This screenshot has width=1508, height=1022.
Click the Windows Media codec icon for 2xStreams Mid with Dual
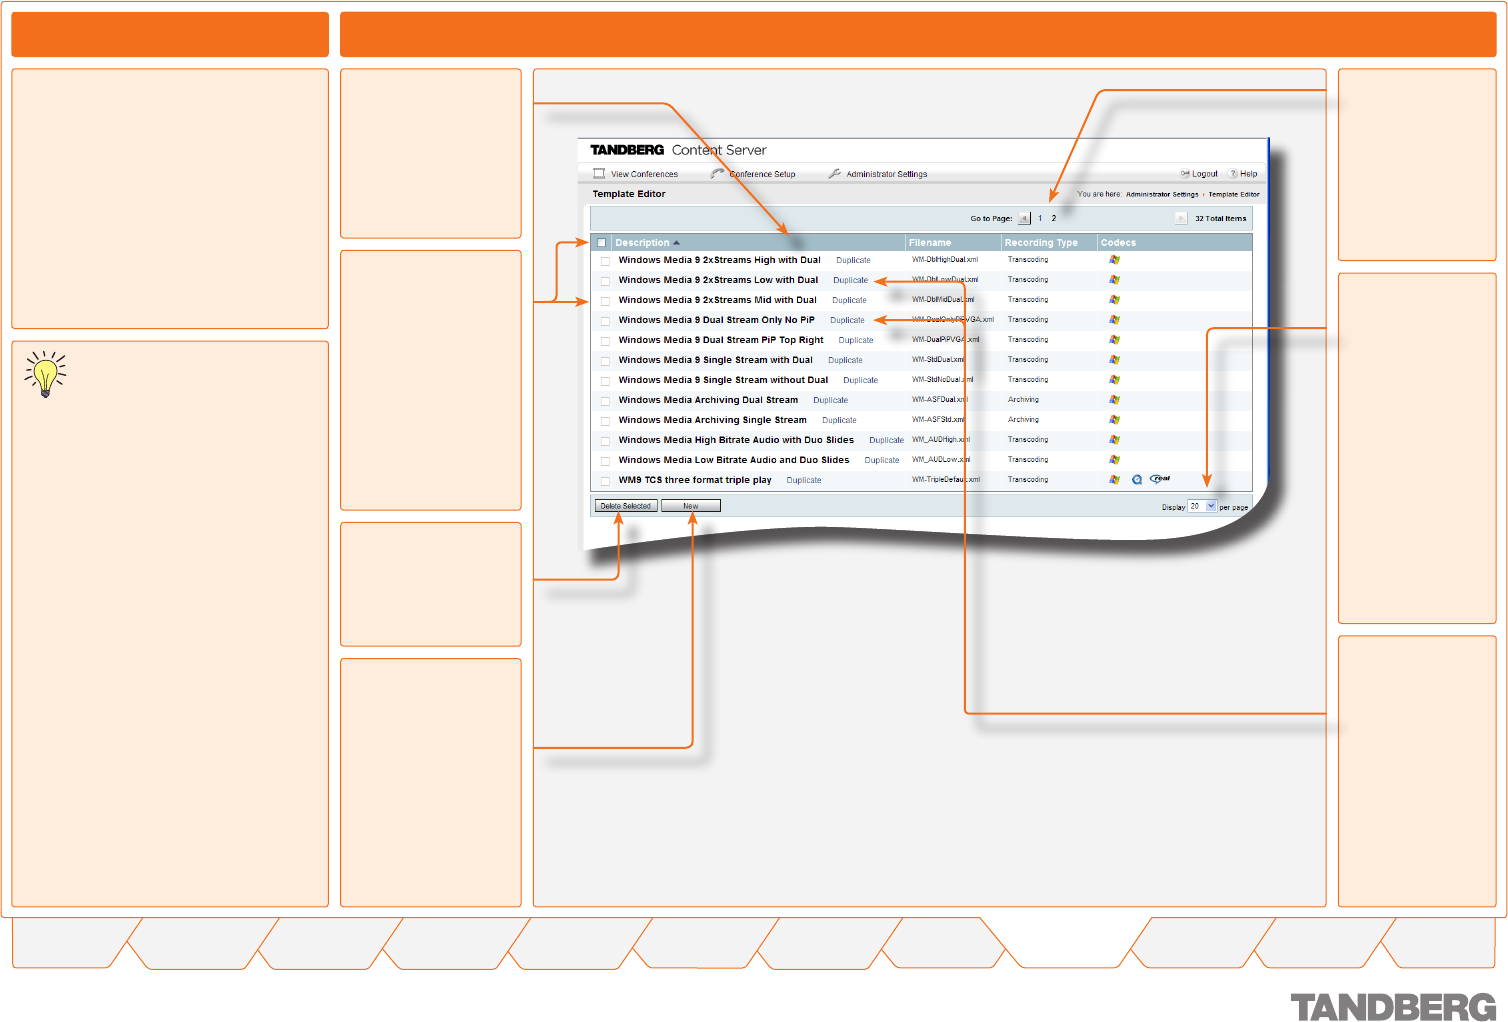point(1114,300)
